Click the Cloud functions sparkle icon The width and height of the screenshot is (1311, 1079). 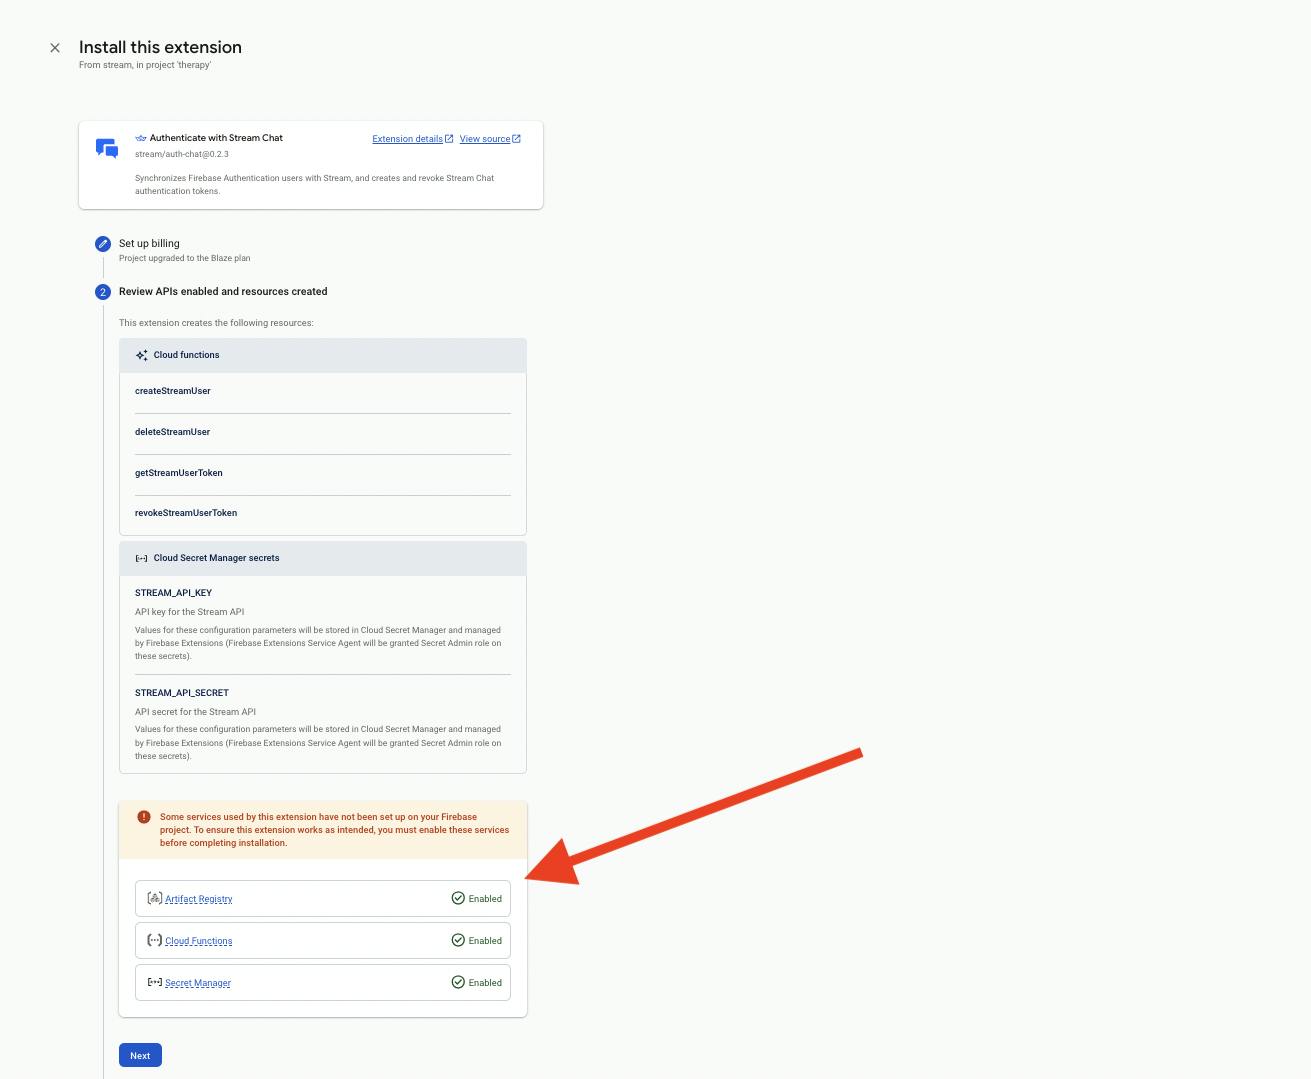click(141, 355)
